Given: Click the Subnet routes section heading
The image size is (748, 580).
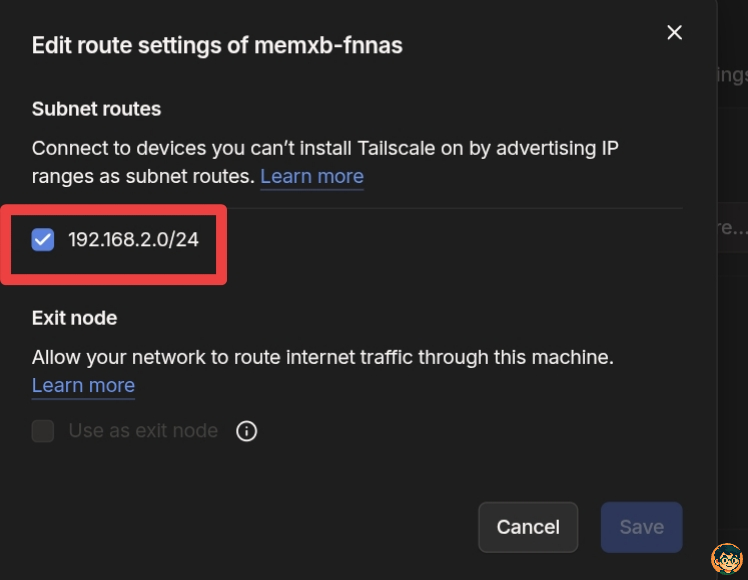Looking at the screenshot, I should [x=96, y=109].
